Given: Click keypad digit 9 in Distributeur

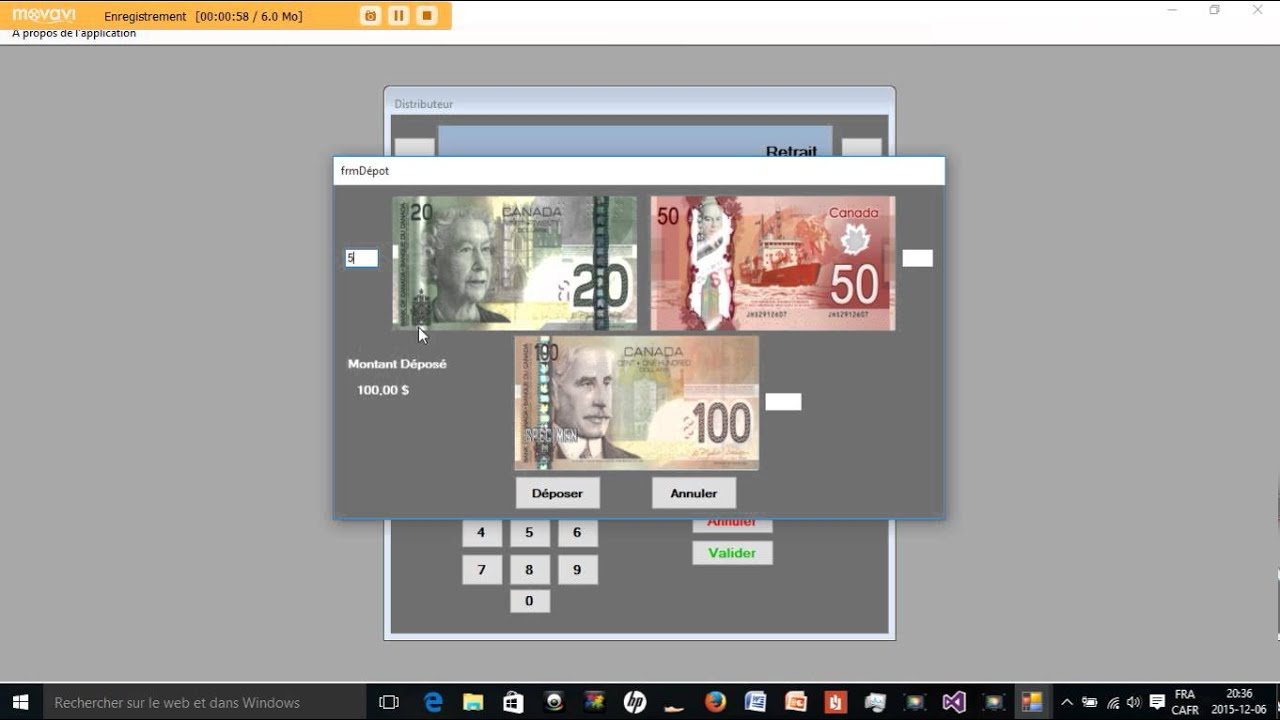Looking at the screenshot, I should point(577,570).
